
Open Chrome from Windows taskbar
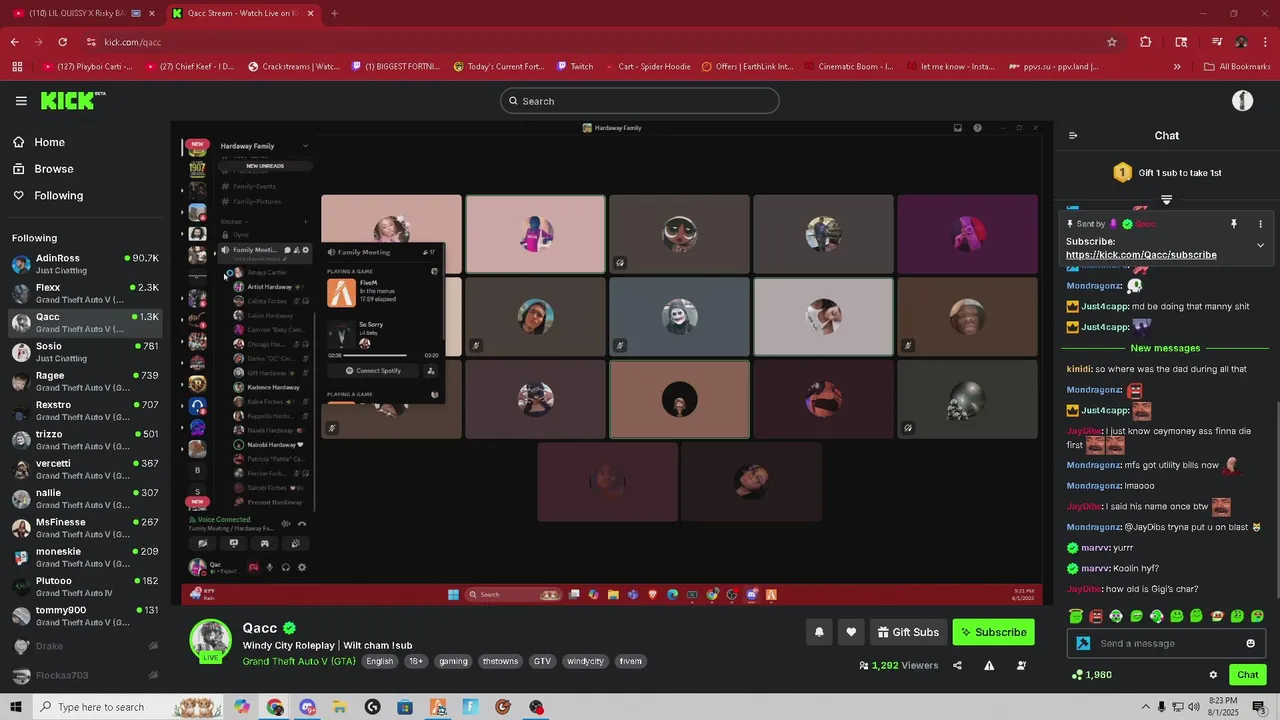coord(275,707)
